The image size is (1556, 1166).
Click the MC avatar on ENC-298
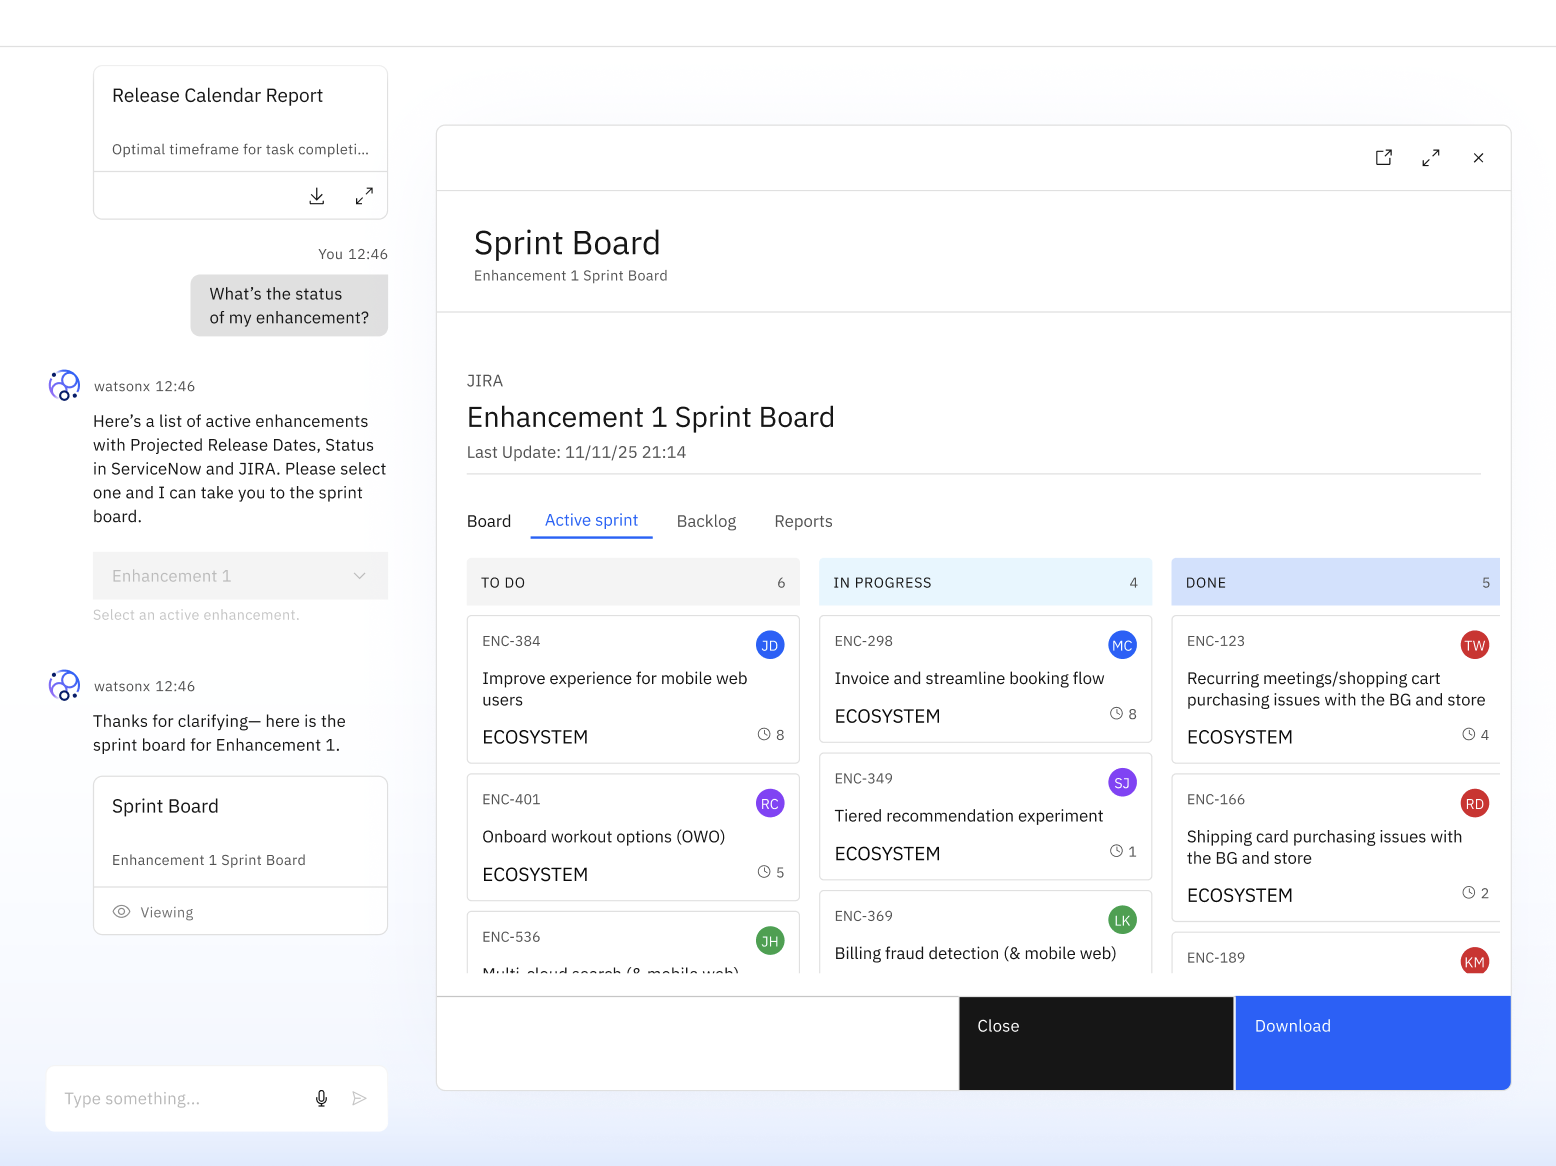1122,645
